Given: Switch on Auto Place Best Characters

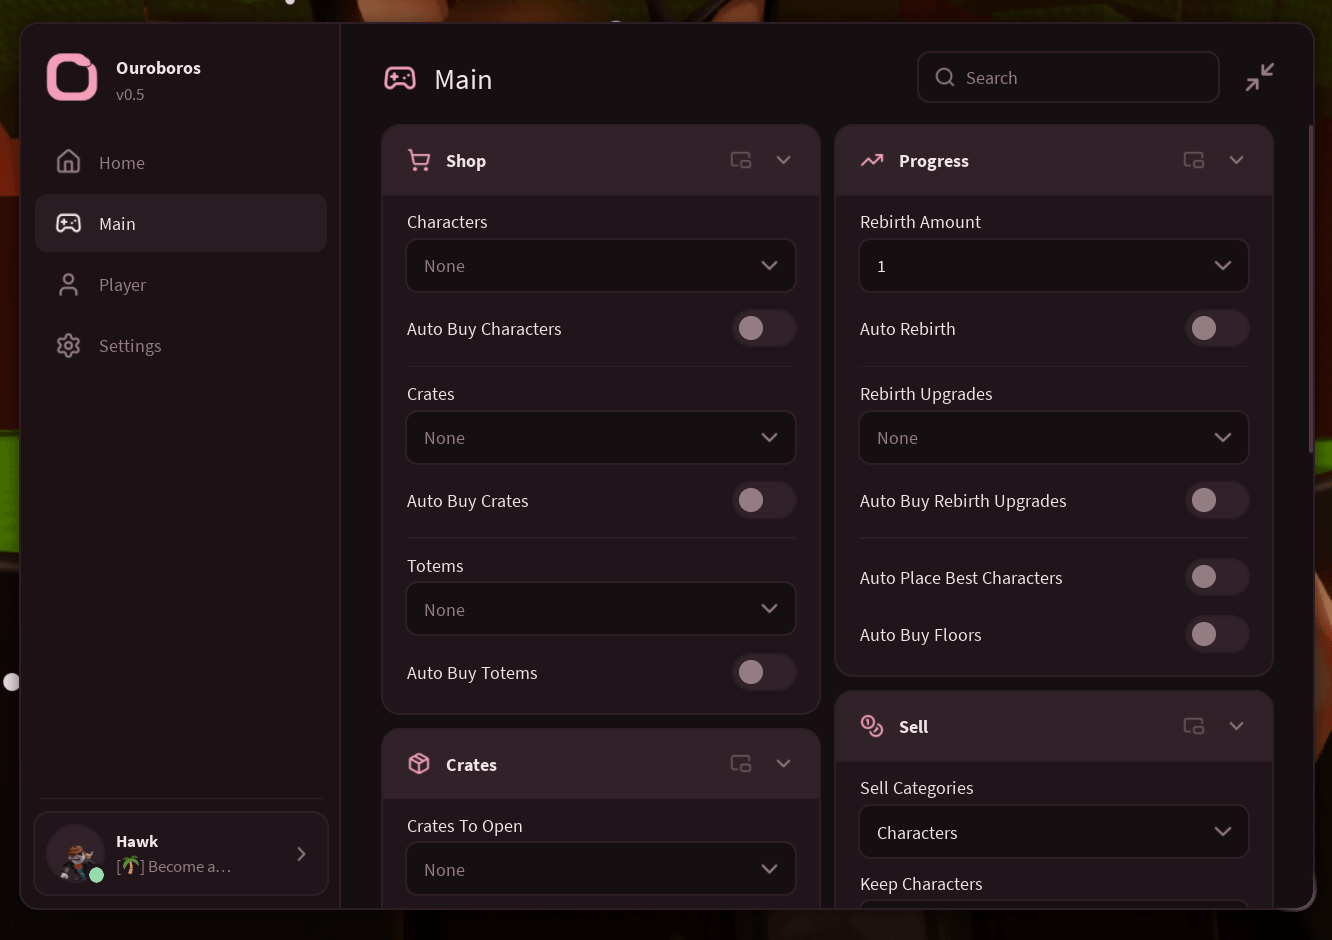Looking at the screenshot, I should click(1217, 577).
